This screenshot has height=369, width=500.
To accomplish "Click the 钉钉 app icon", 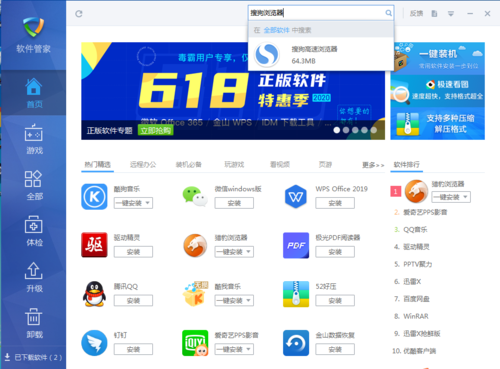I will coord(94,343).
